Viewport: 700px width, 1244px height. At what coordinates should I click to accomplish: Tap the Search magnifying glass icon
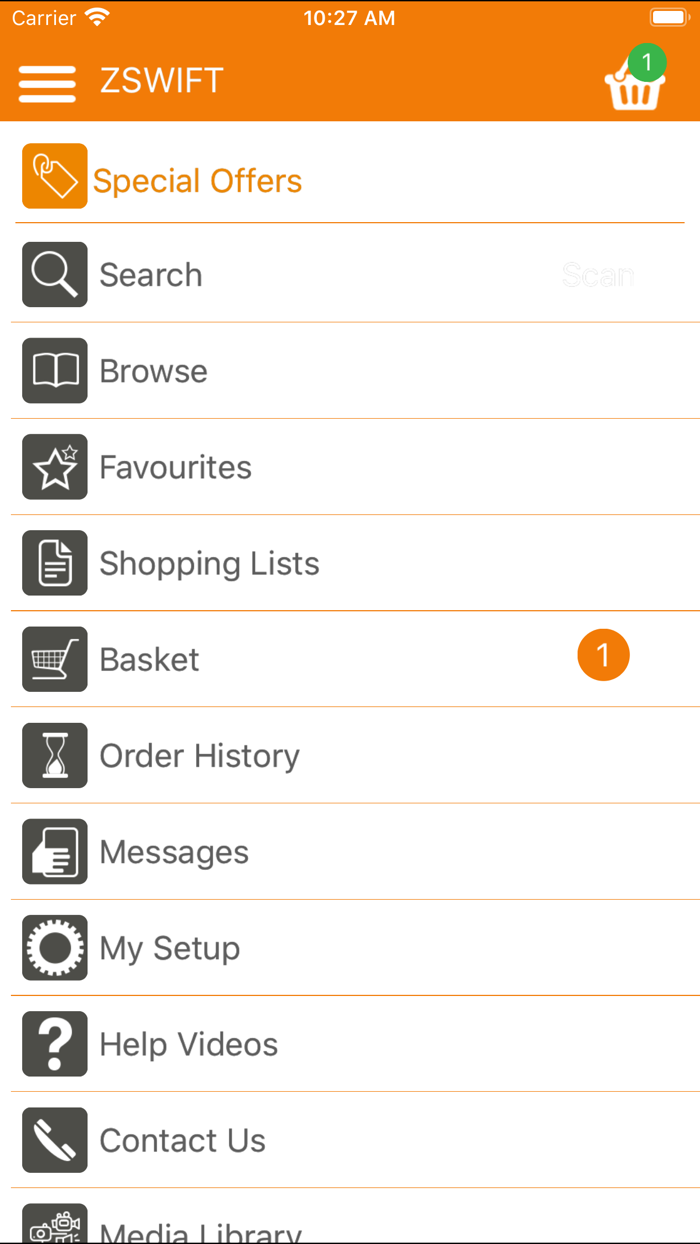(55, 274)
